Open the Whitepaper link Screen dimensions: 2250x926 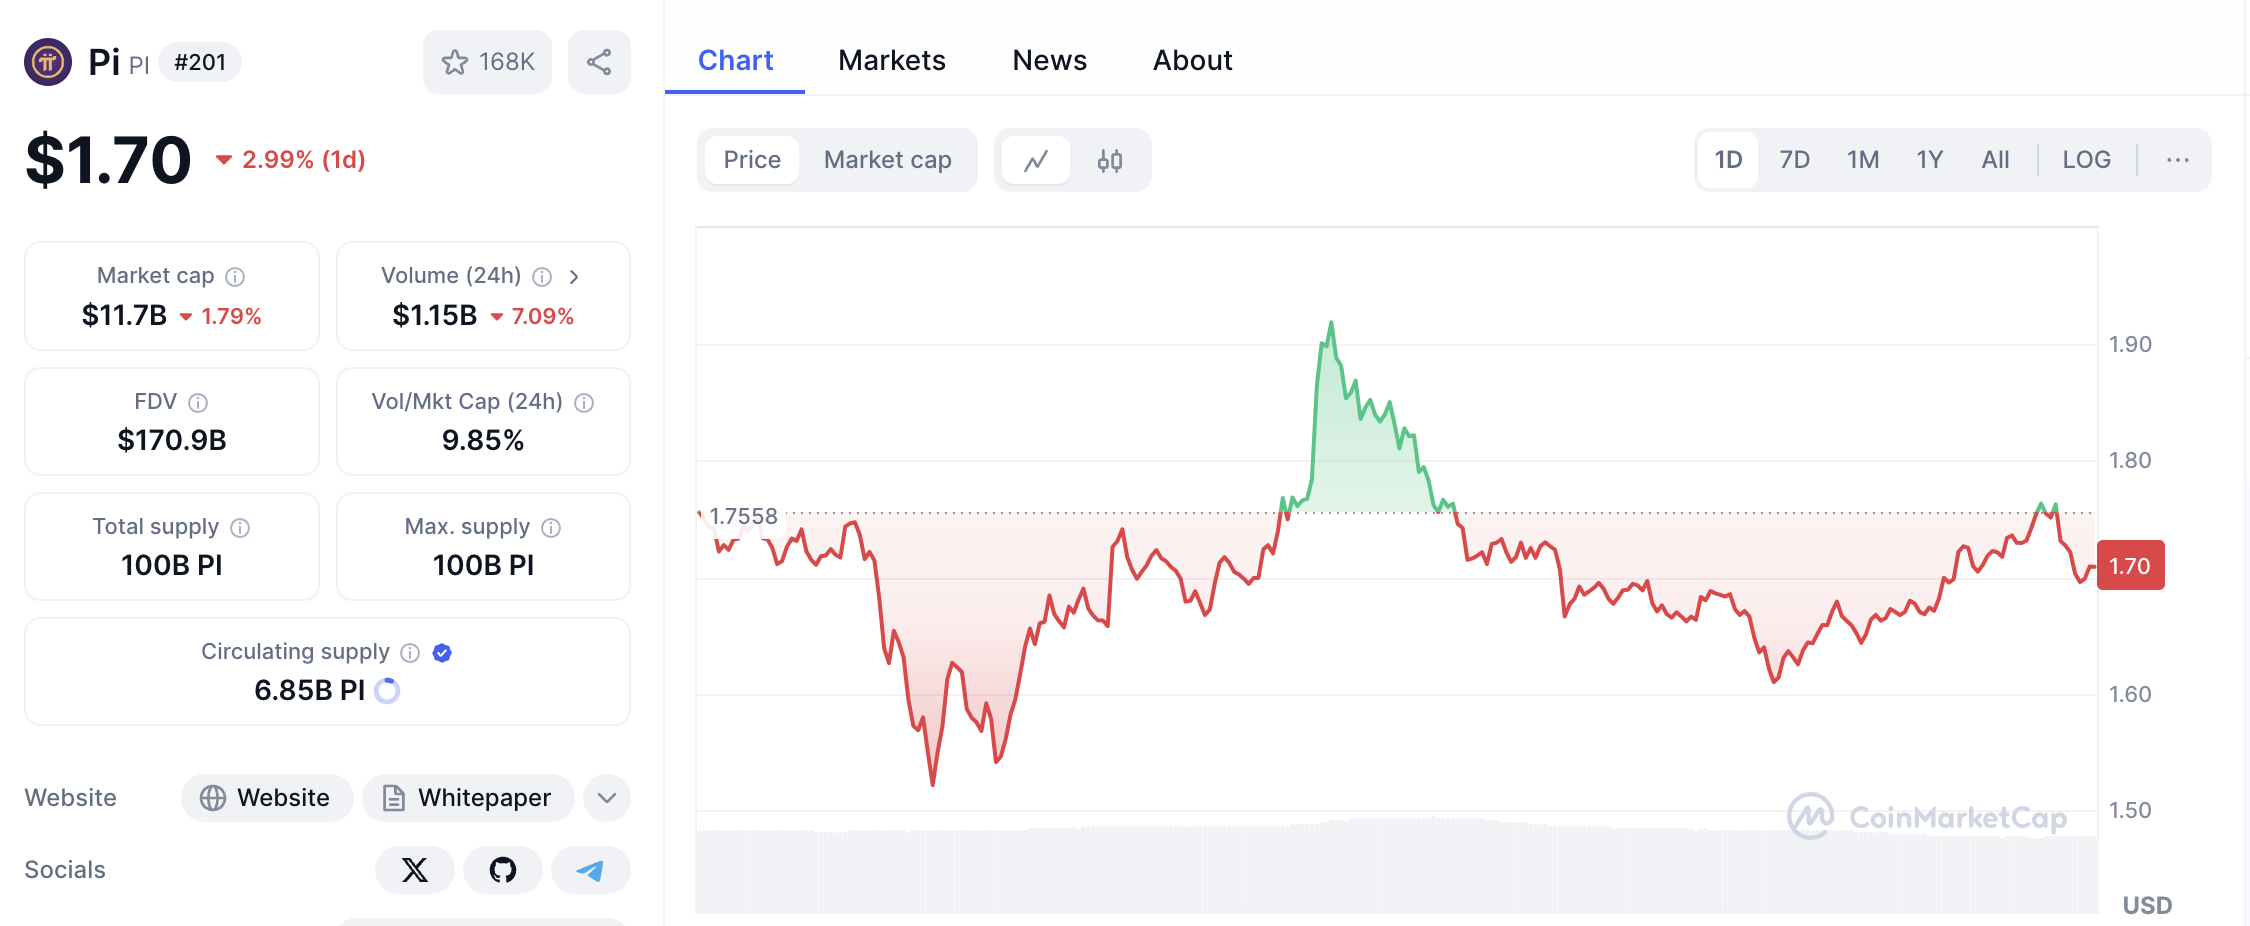click(x=468, y=798)
